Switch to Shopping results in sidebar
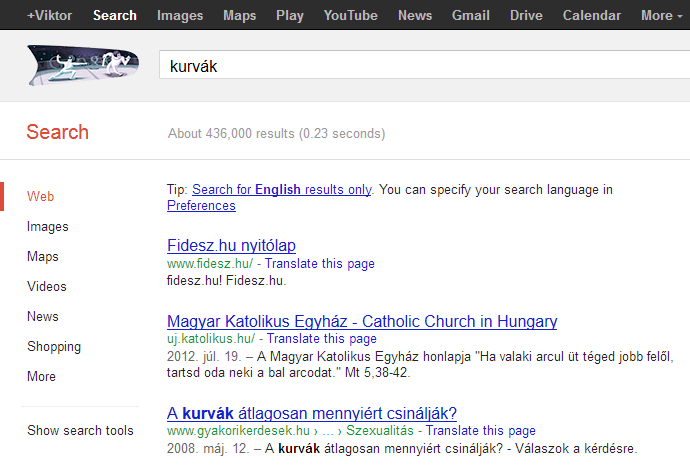The width and height of the screenshot is (690, 471). 54,347
